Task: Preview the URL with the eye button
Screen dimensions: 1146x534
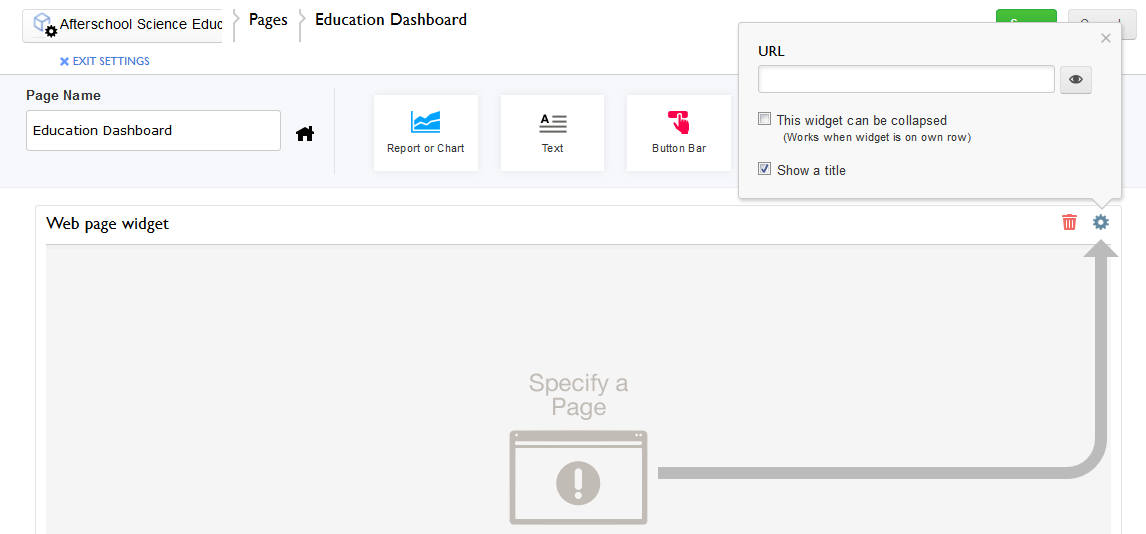Action: point(1076,80)
